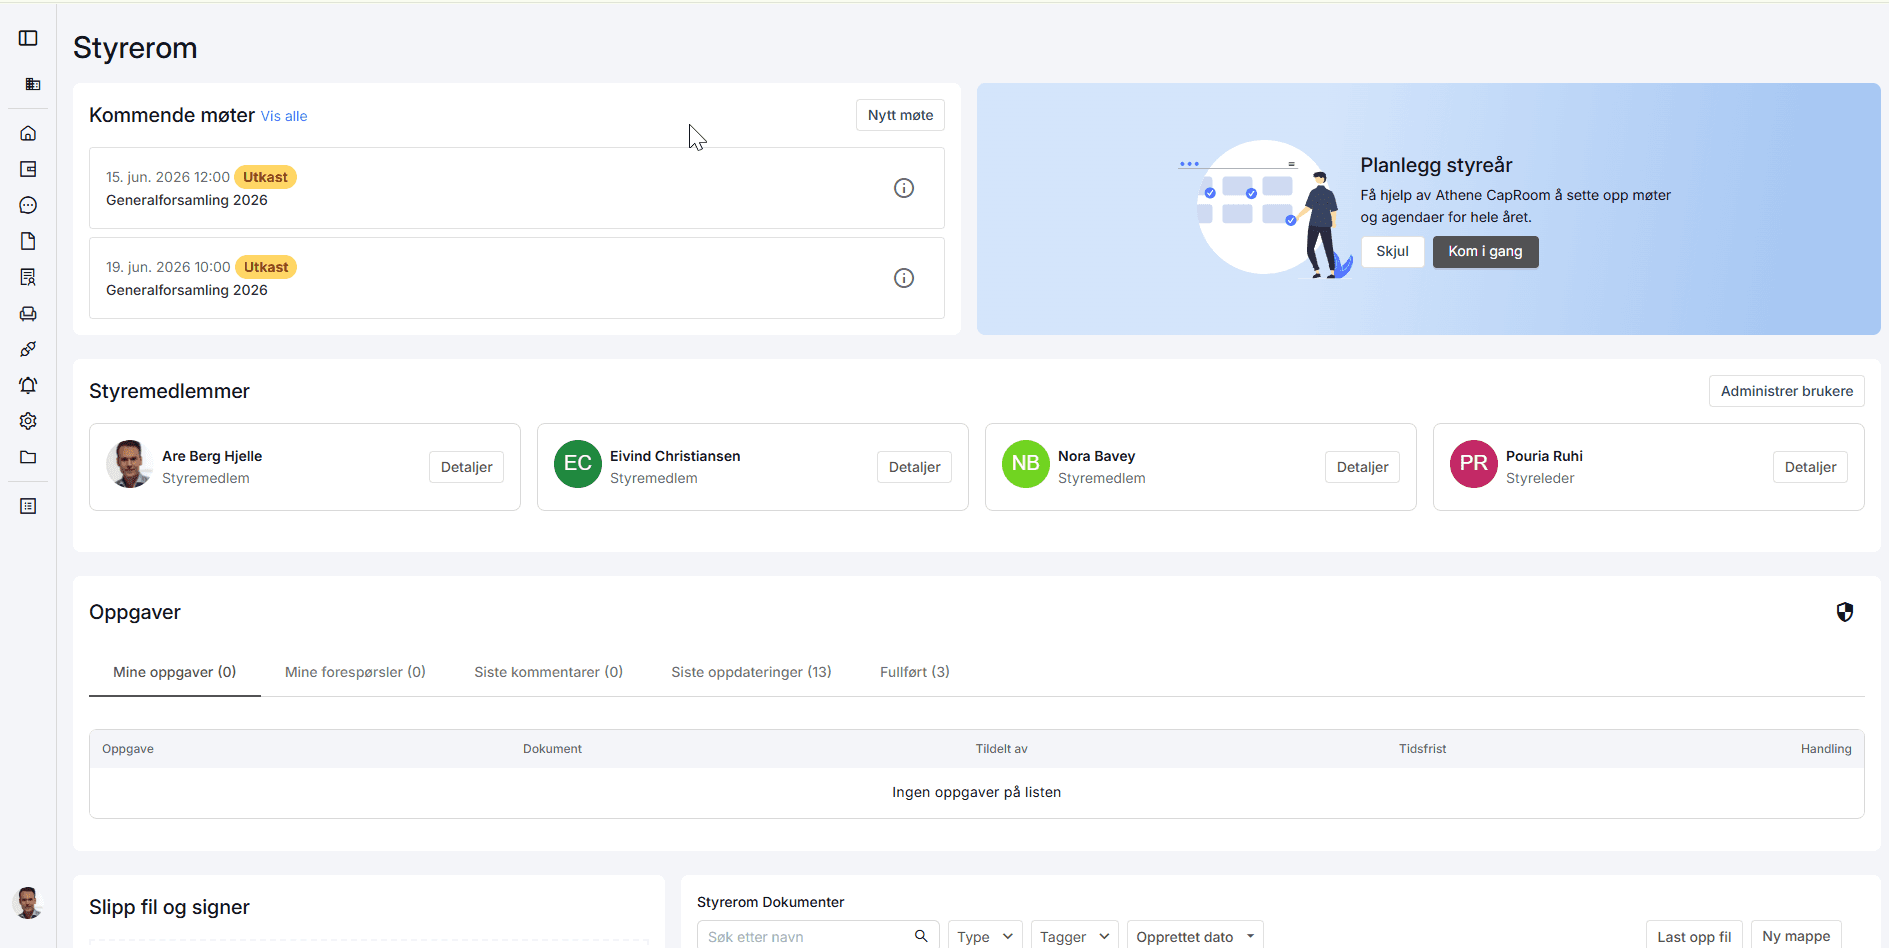Hide the Planlegg styreår banner with Skjul
1889x948 pixels.
click(x=1392, y=251)
